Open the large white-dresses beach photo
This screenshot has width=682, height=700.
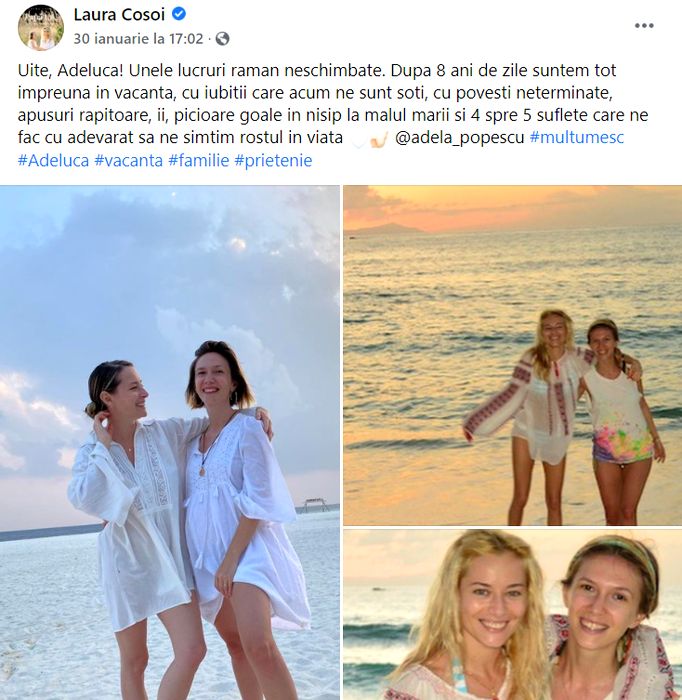(170, 442)
